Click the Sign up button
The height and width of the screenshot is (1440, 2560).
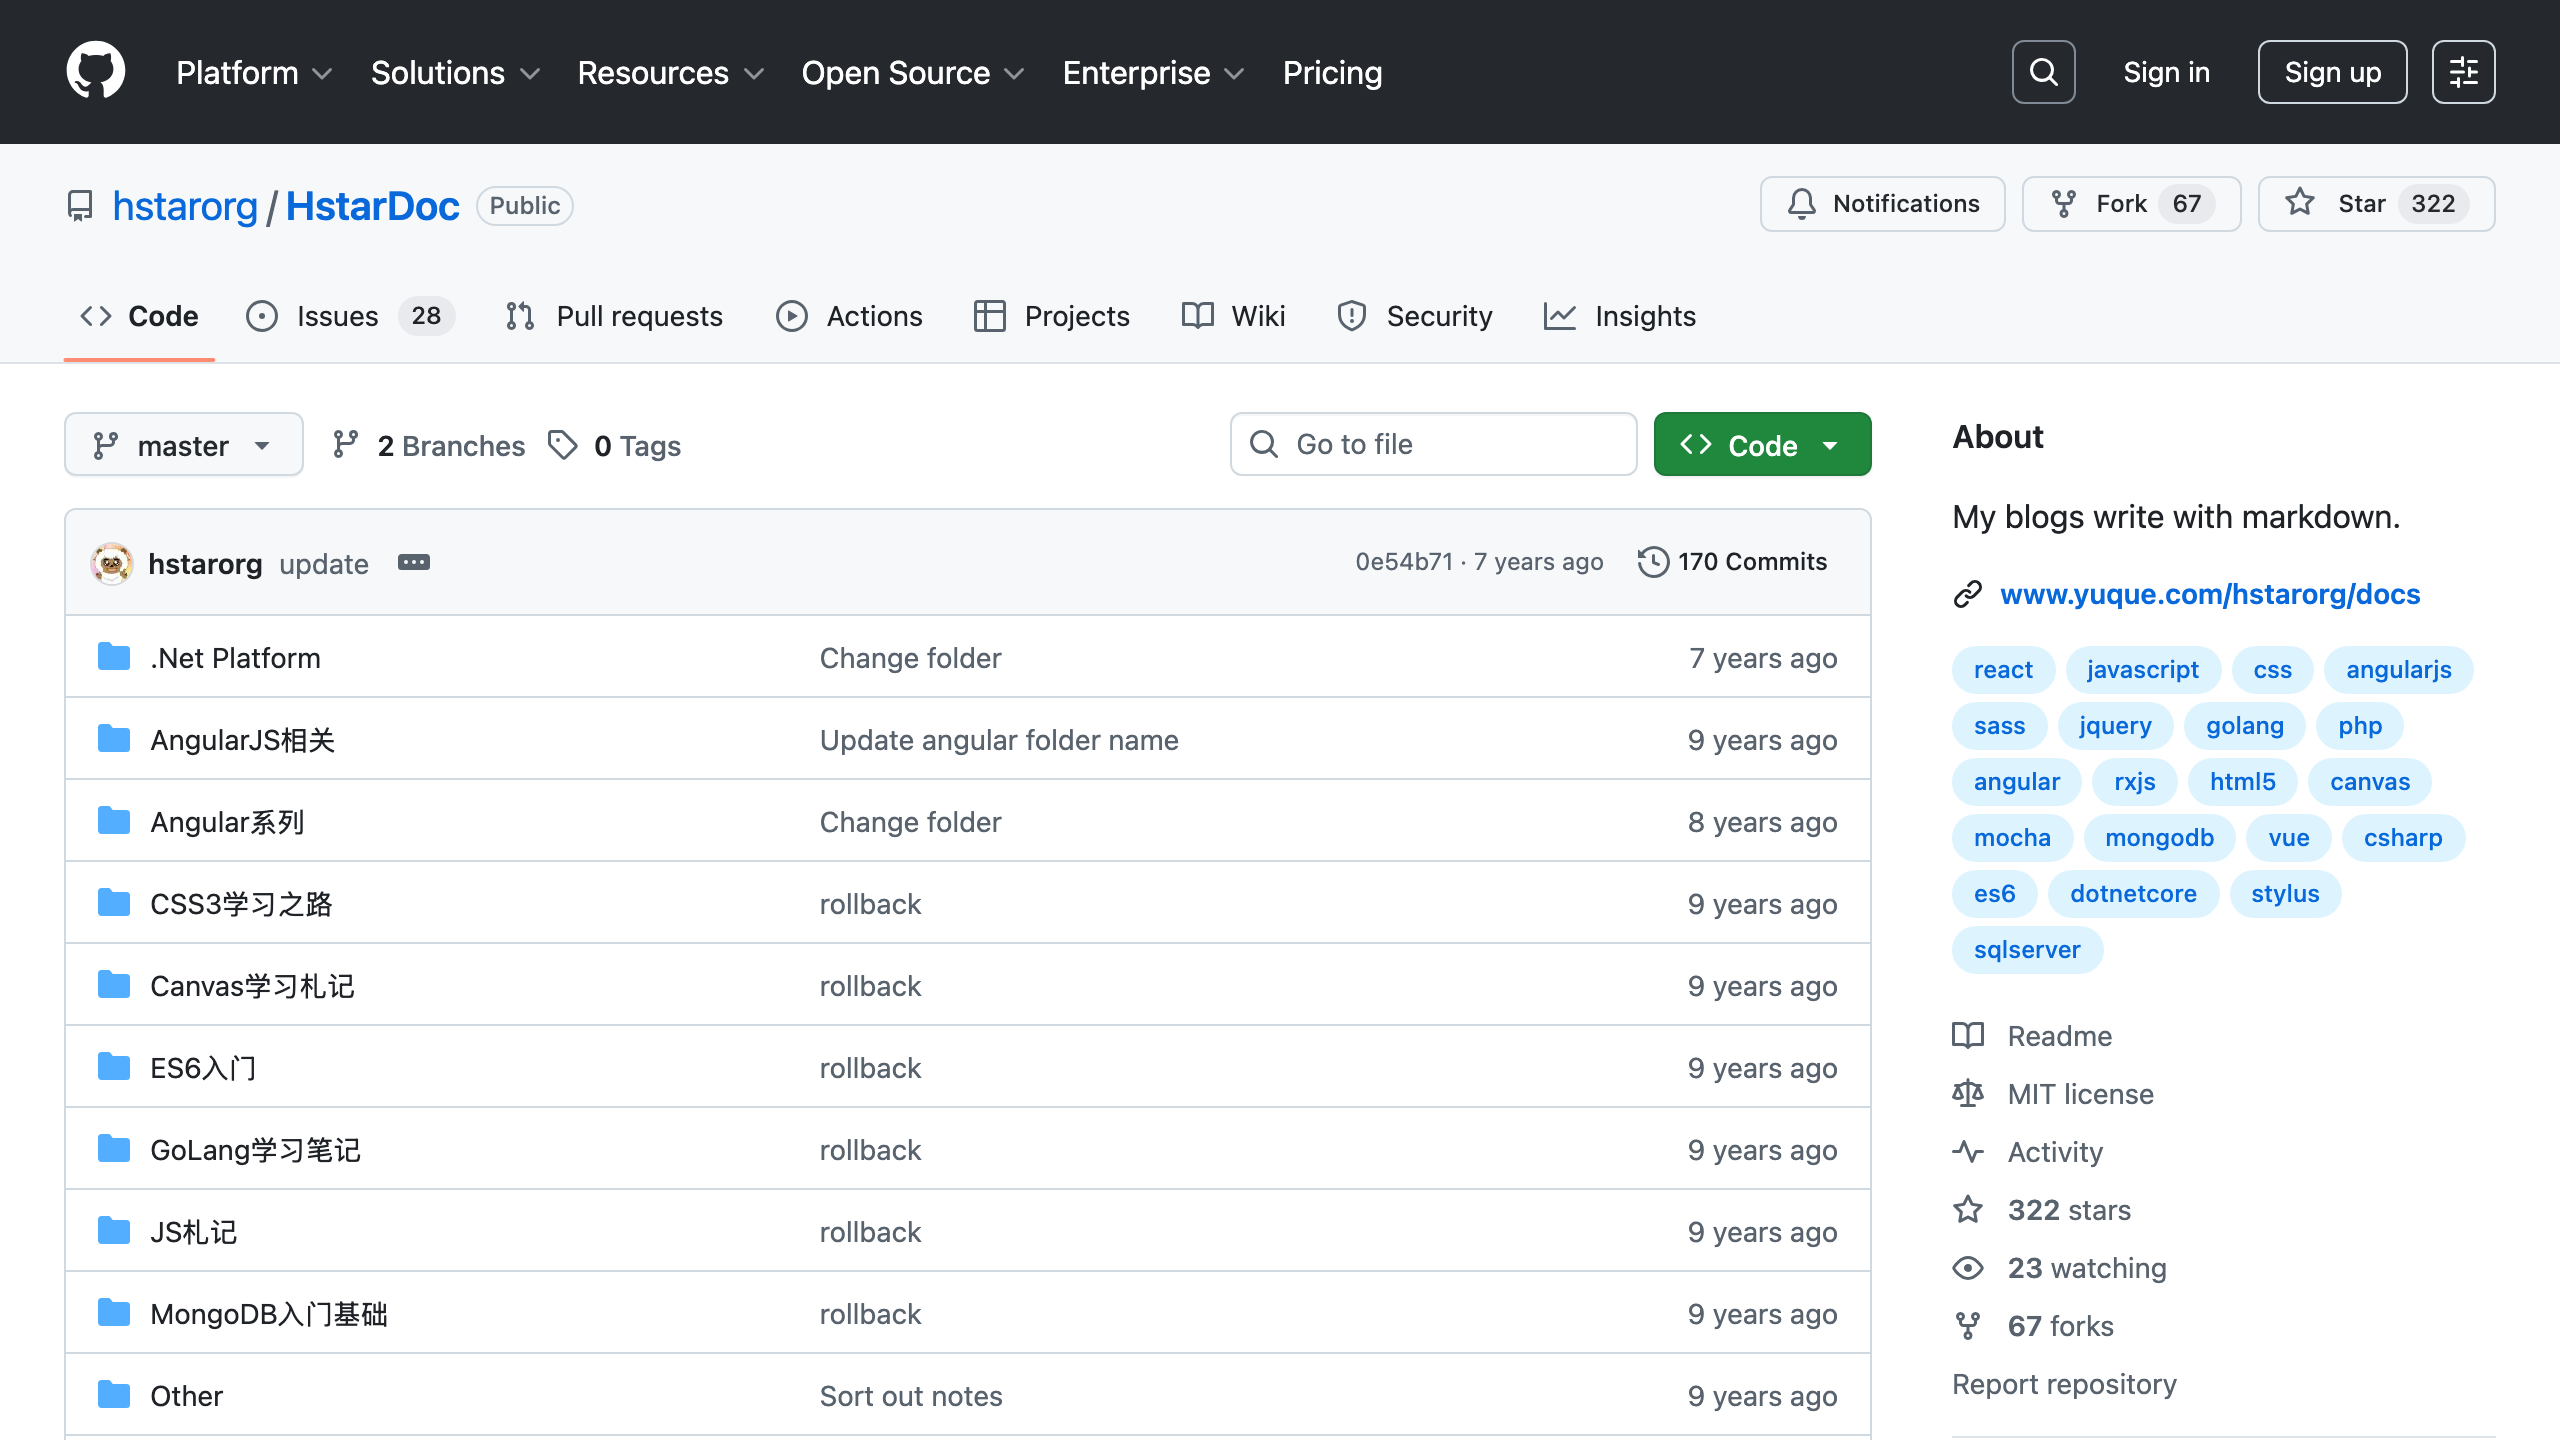coord(2331,72)
